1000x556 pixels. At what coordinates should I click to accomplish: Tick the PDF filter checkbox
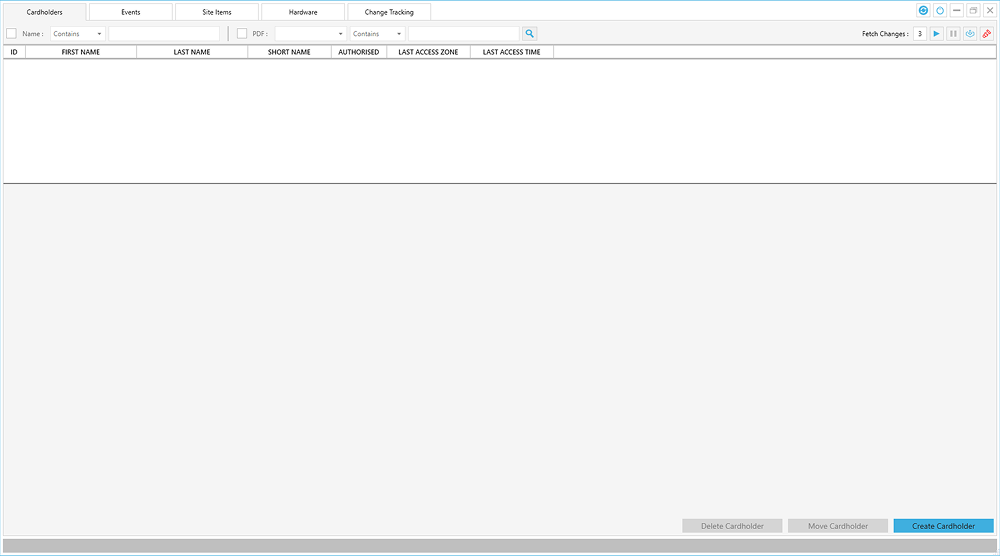tap(242, 34)
